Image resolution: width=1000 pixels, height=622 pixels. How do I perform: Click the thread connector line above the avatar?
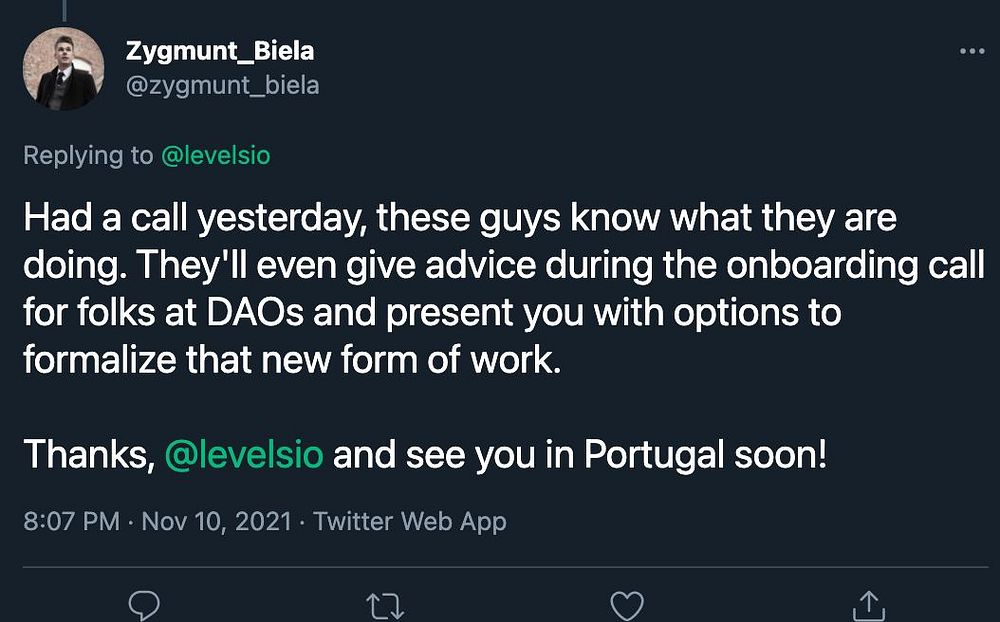pos(65,8)
